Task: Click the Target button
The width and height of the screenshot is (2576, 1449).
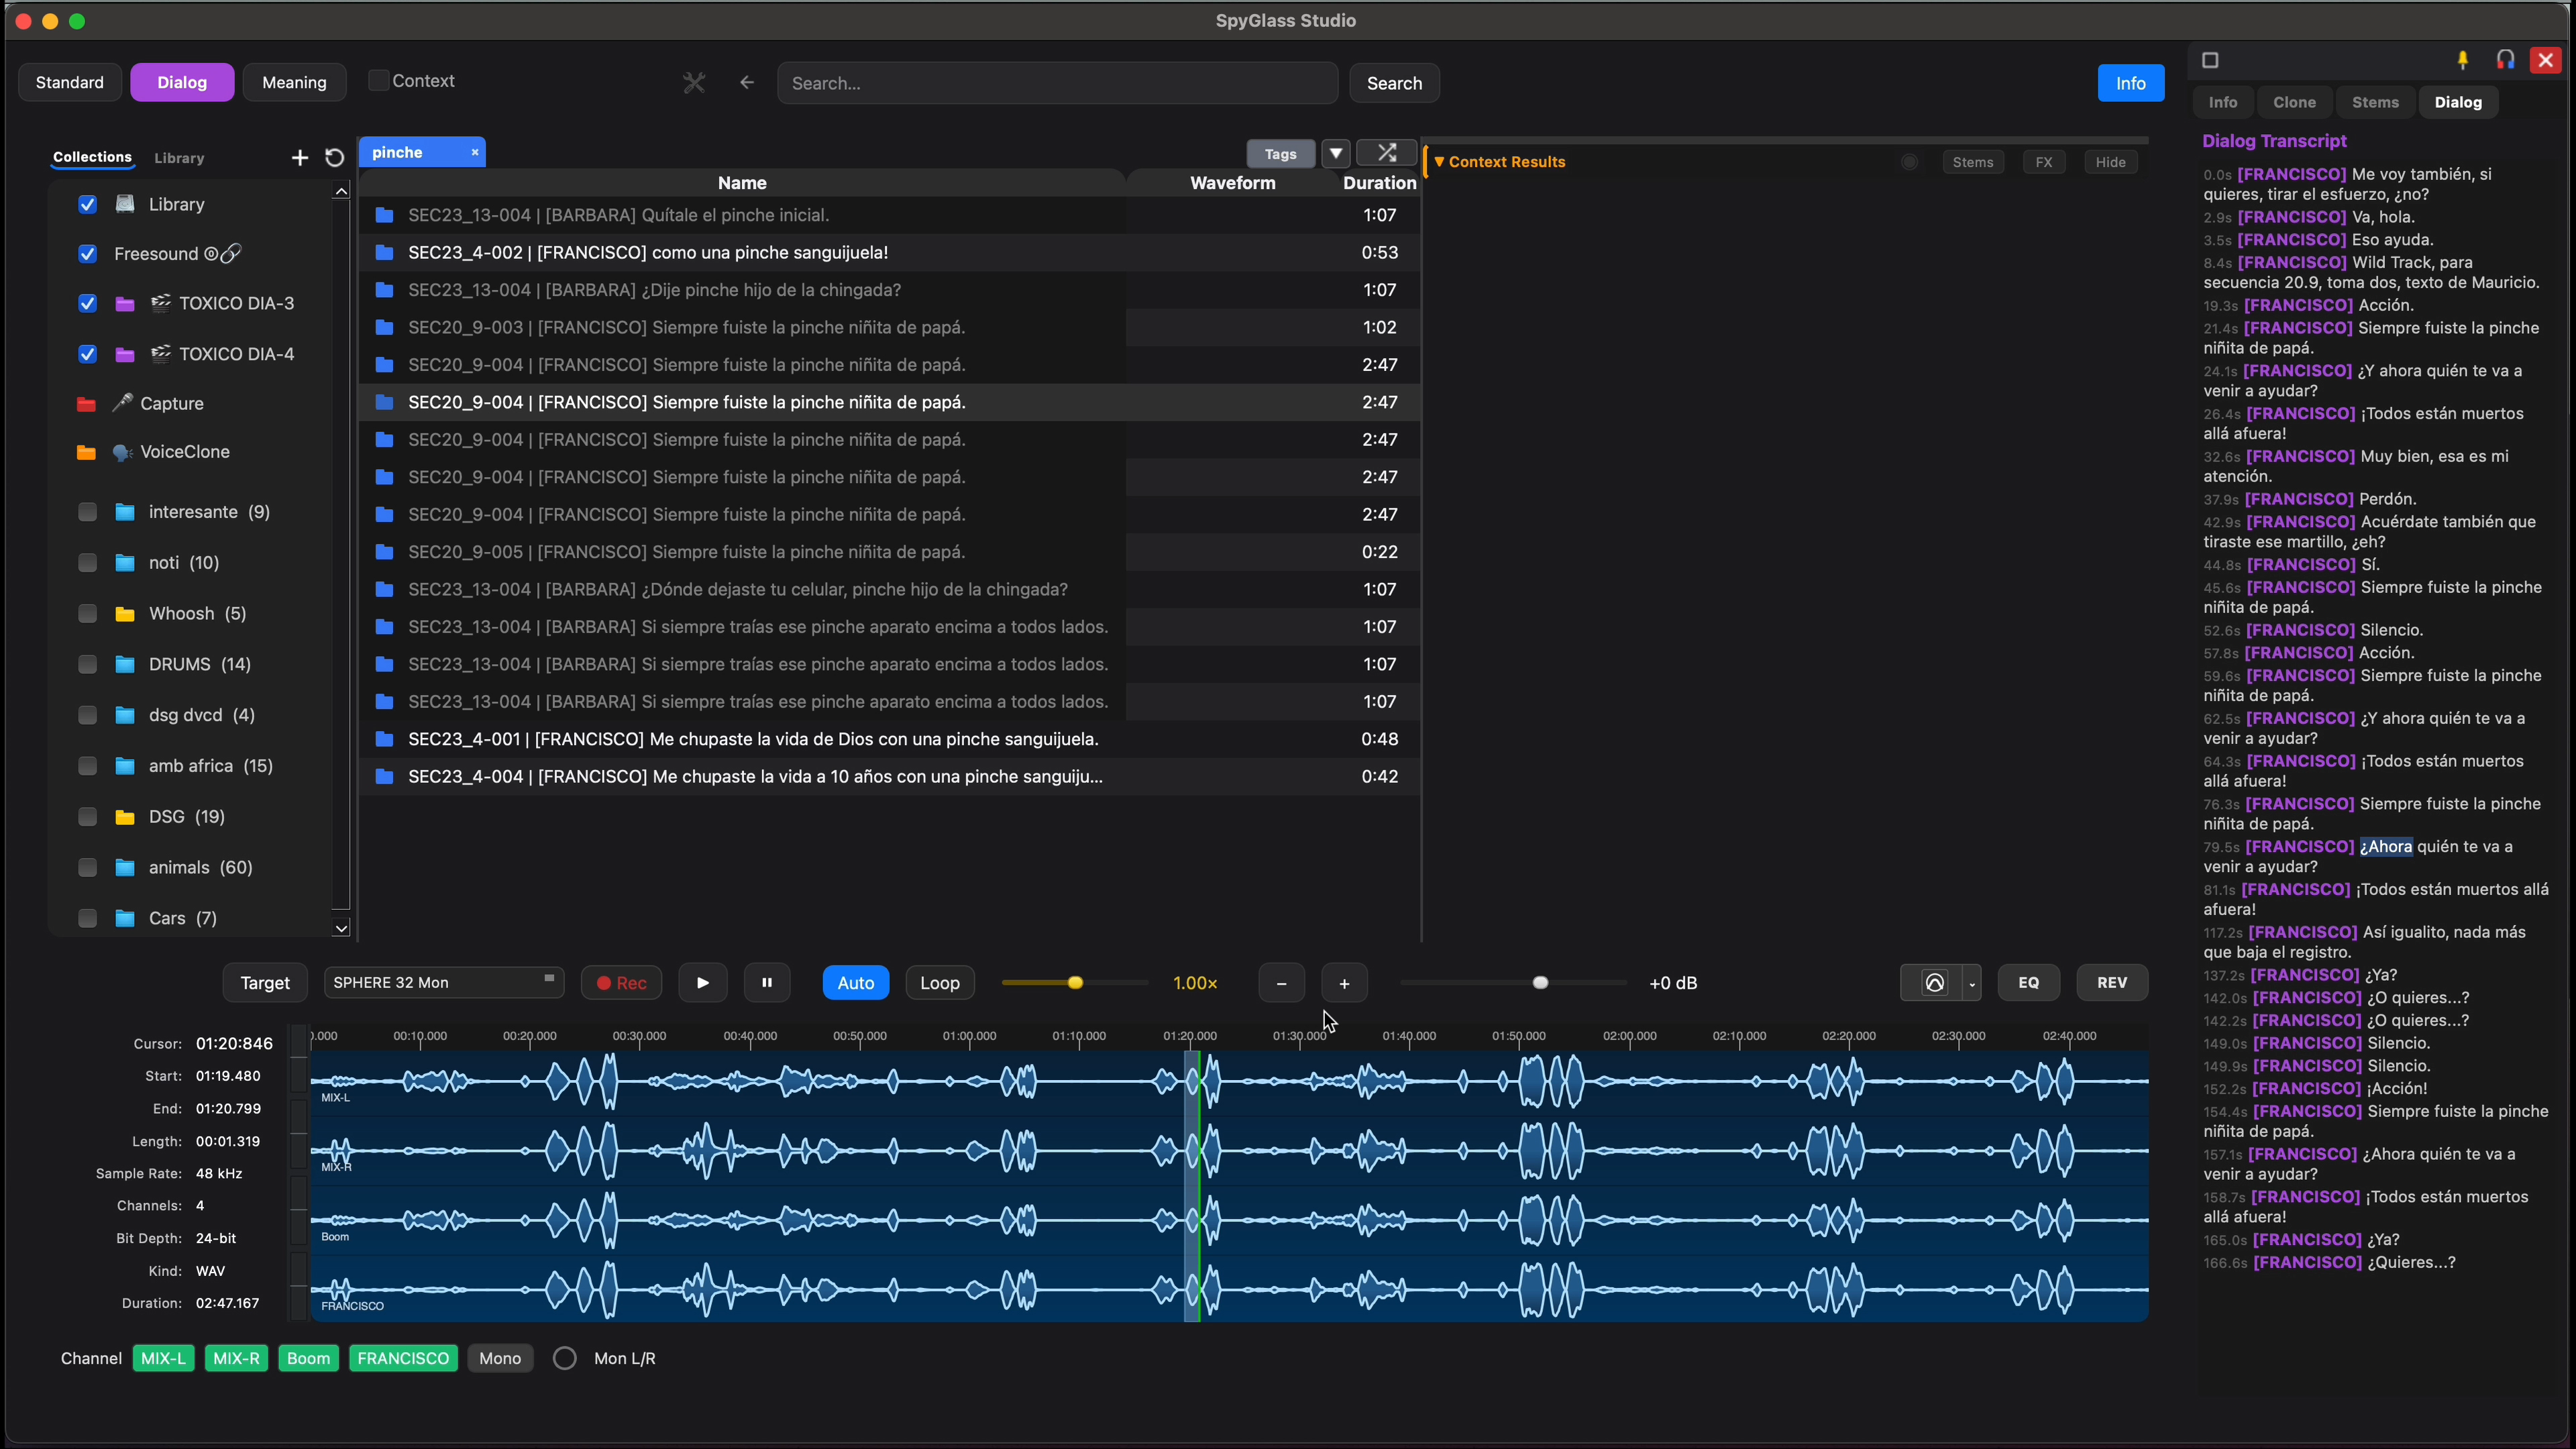Action: tap(265, 983)
